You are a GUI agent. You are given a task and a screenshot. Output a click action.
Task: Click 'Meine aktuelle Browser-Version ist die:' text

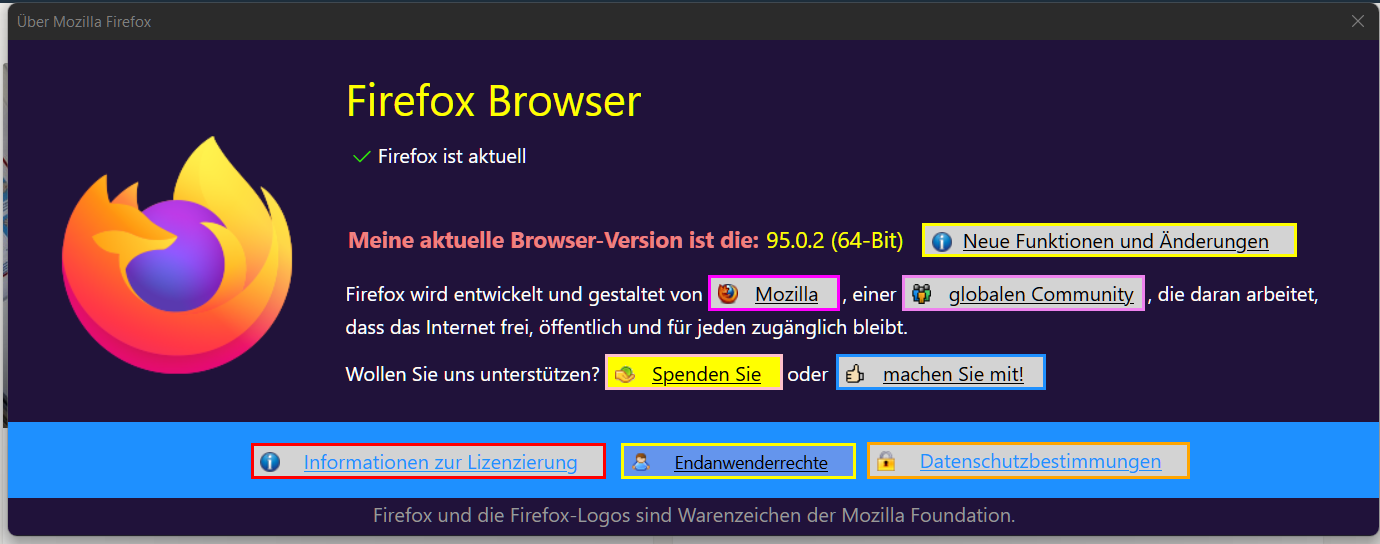554,241
